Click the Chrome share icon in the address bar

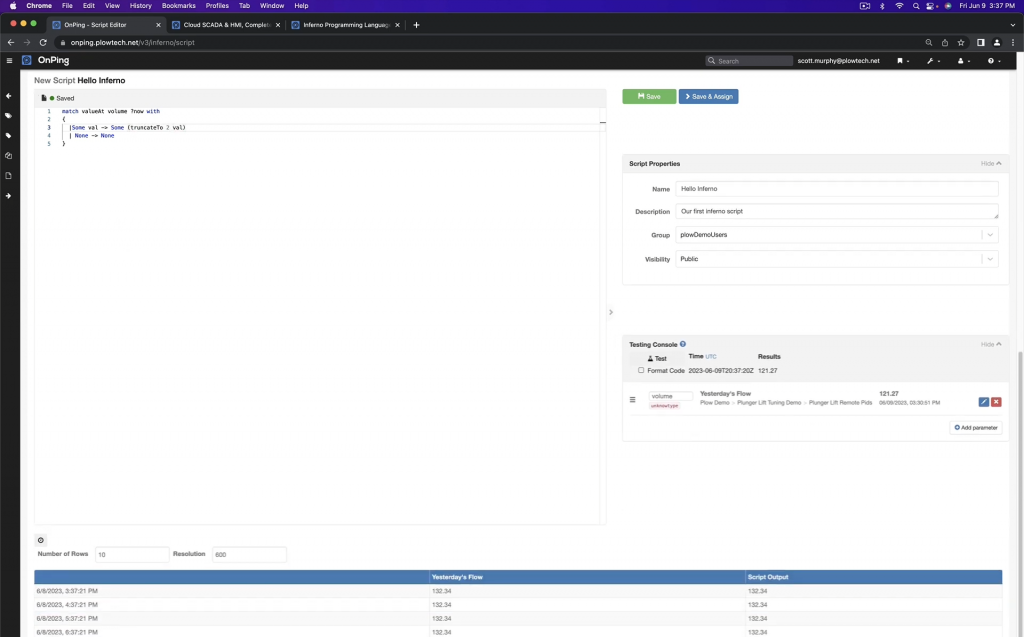pyautogui.click(x=944, y=42)
